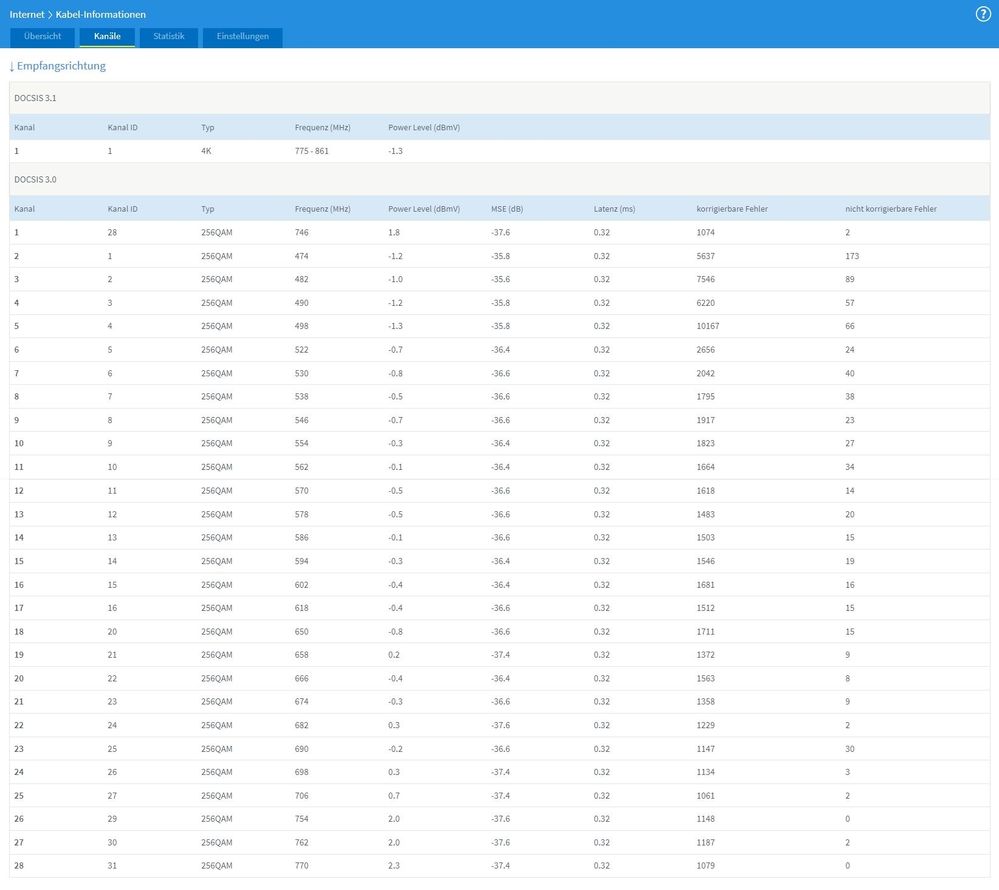999x890 pixels.
Task: Click the korrigierbare Fehler column header
Action: 732,209
